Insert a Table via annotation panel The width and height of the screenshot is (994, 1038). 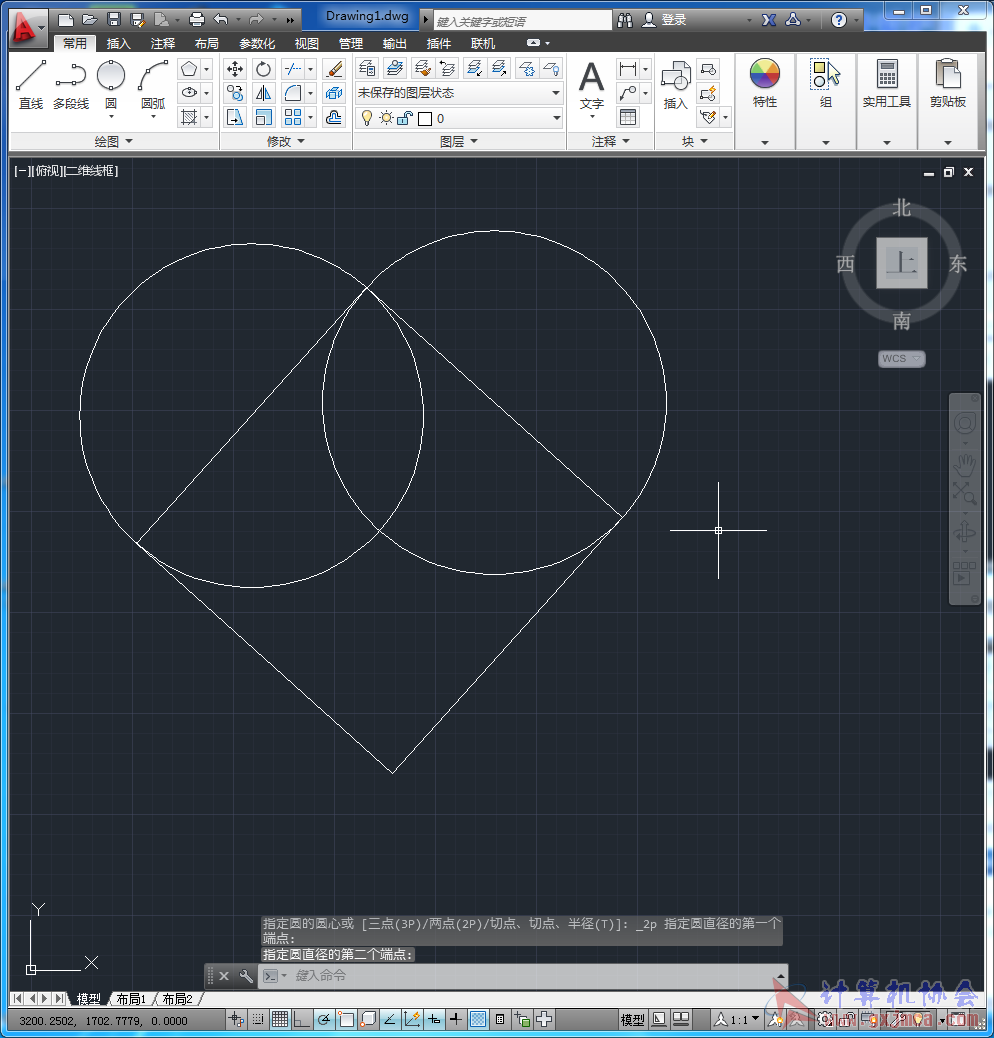[x=627, y=117]
